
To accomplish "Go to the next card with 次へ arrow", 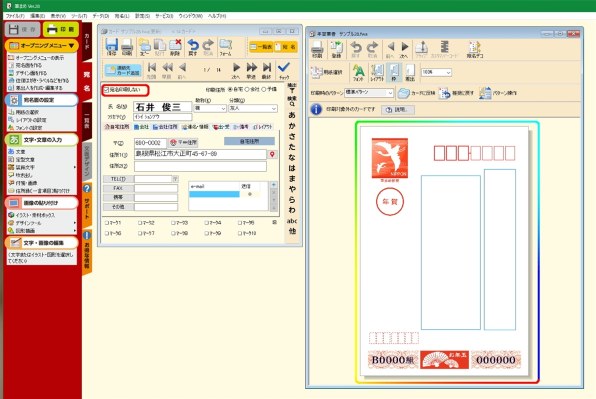I will click(x=236, y=70).
